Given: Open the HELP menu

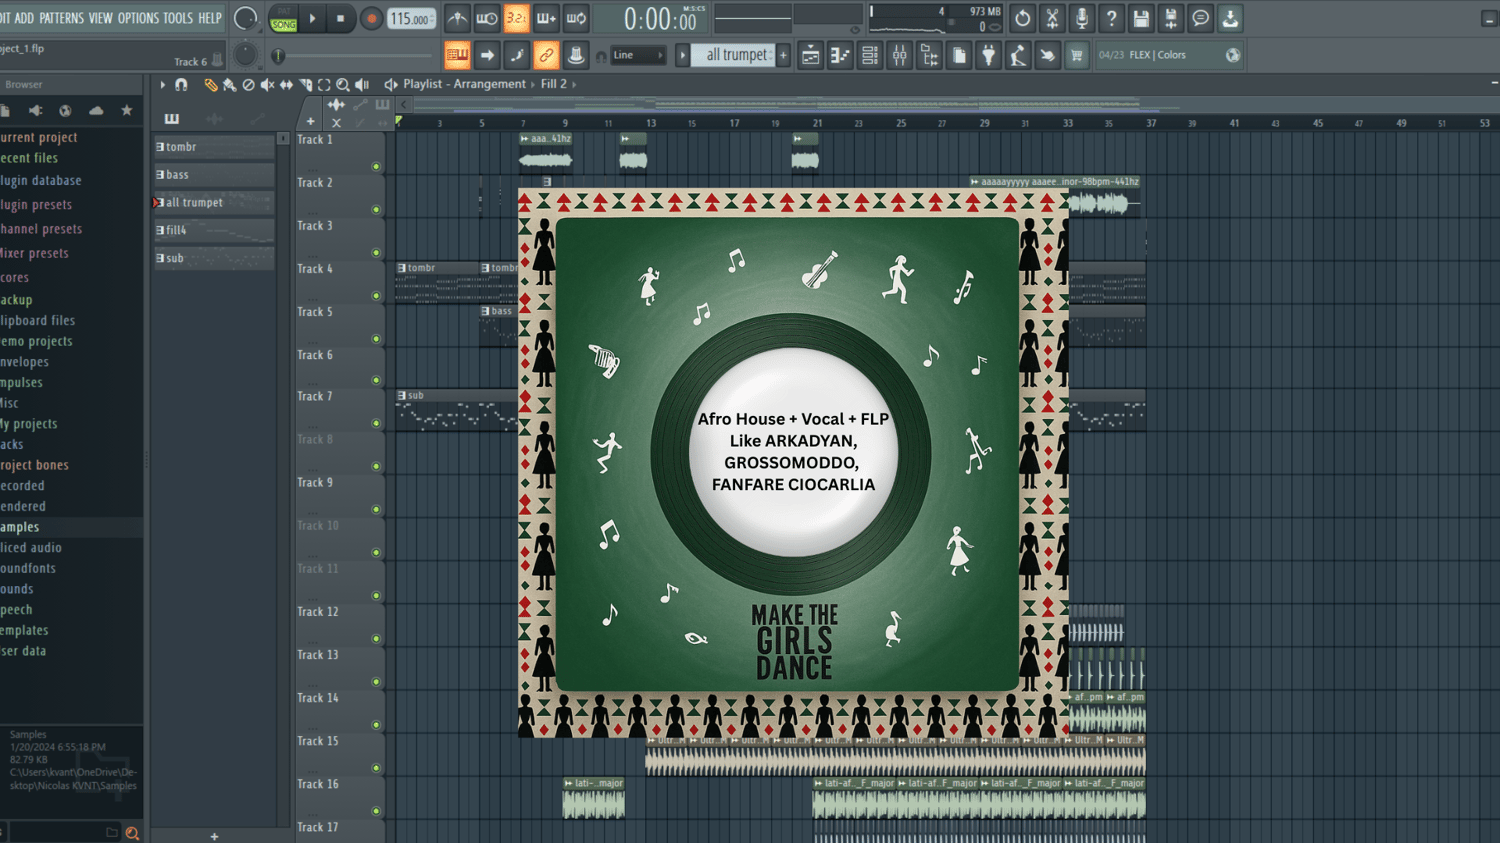Looking at the screenshot, I should tap(210, 18).
